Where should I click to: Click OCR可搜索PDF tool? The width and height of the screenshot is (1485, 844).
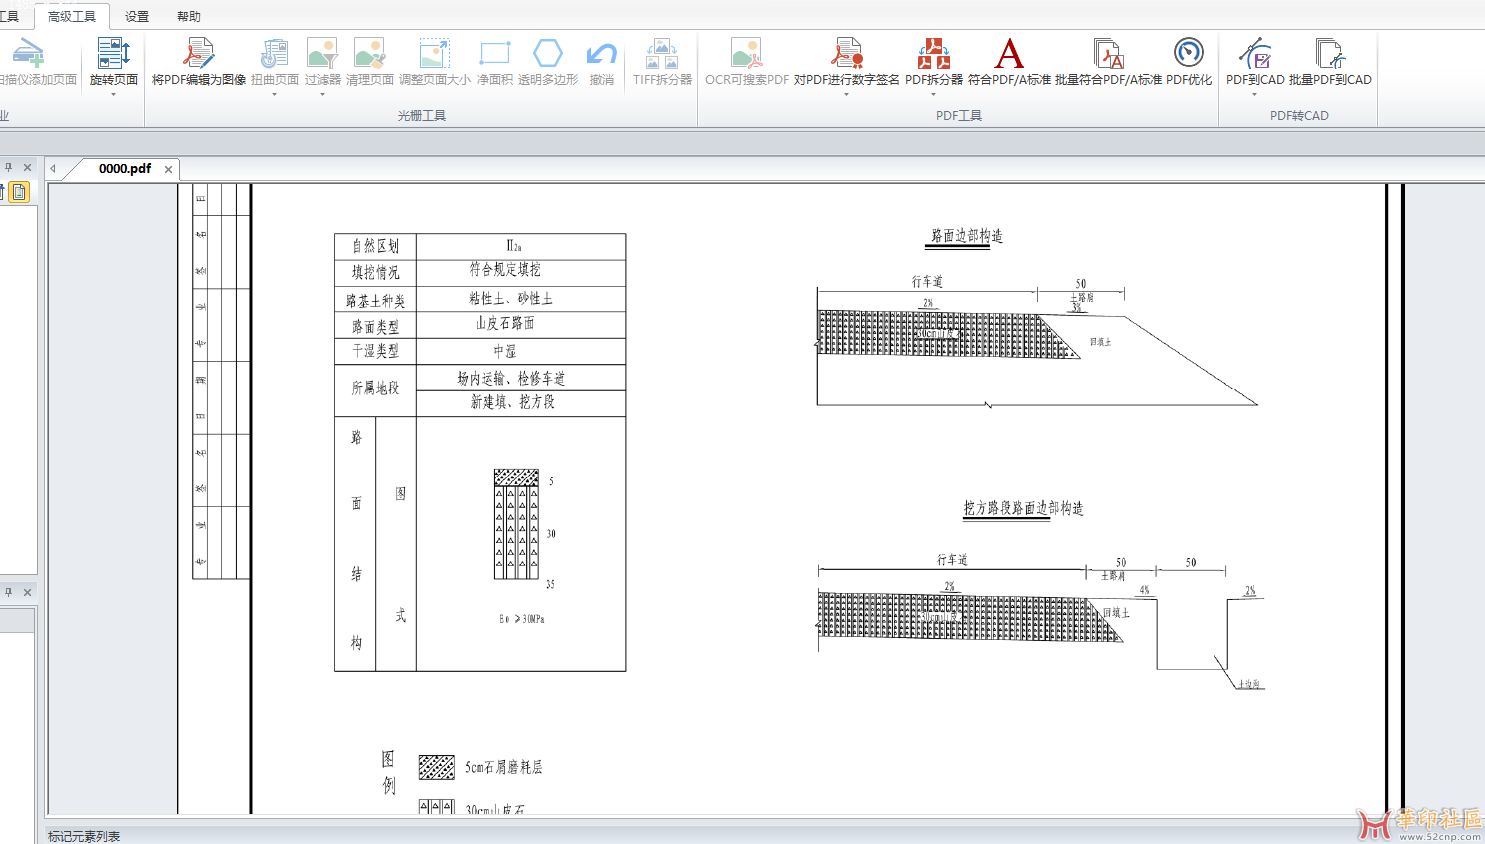click(x=747, y=61)
